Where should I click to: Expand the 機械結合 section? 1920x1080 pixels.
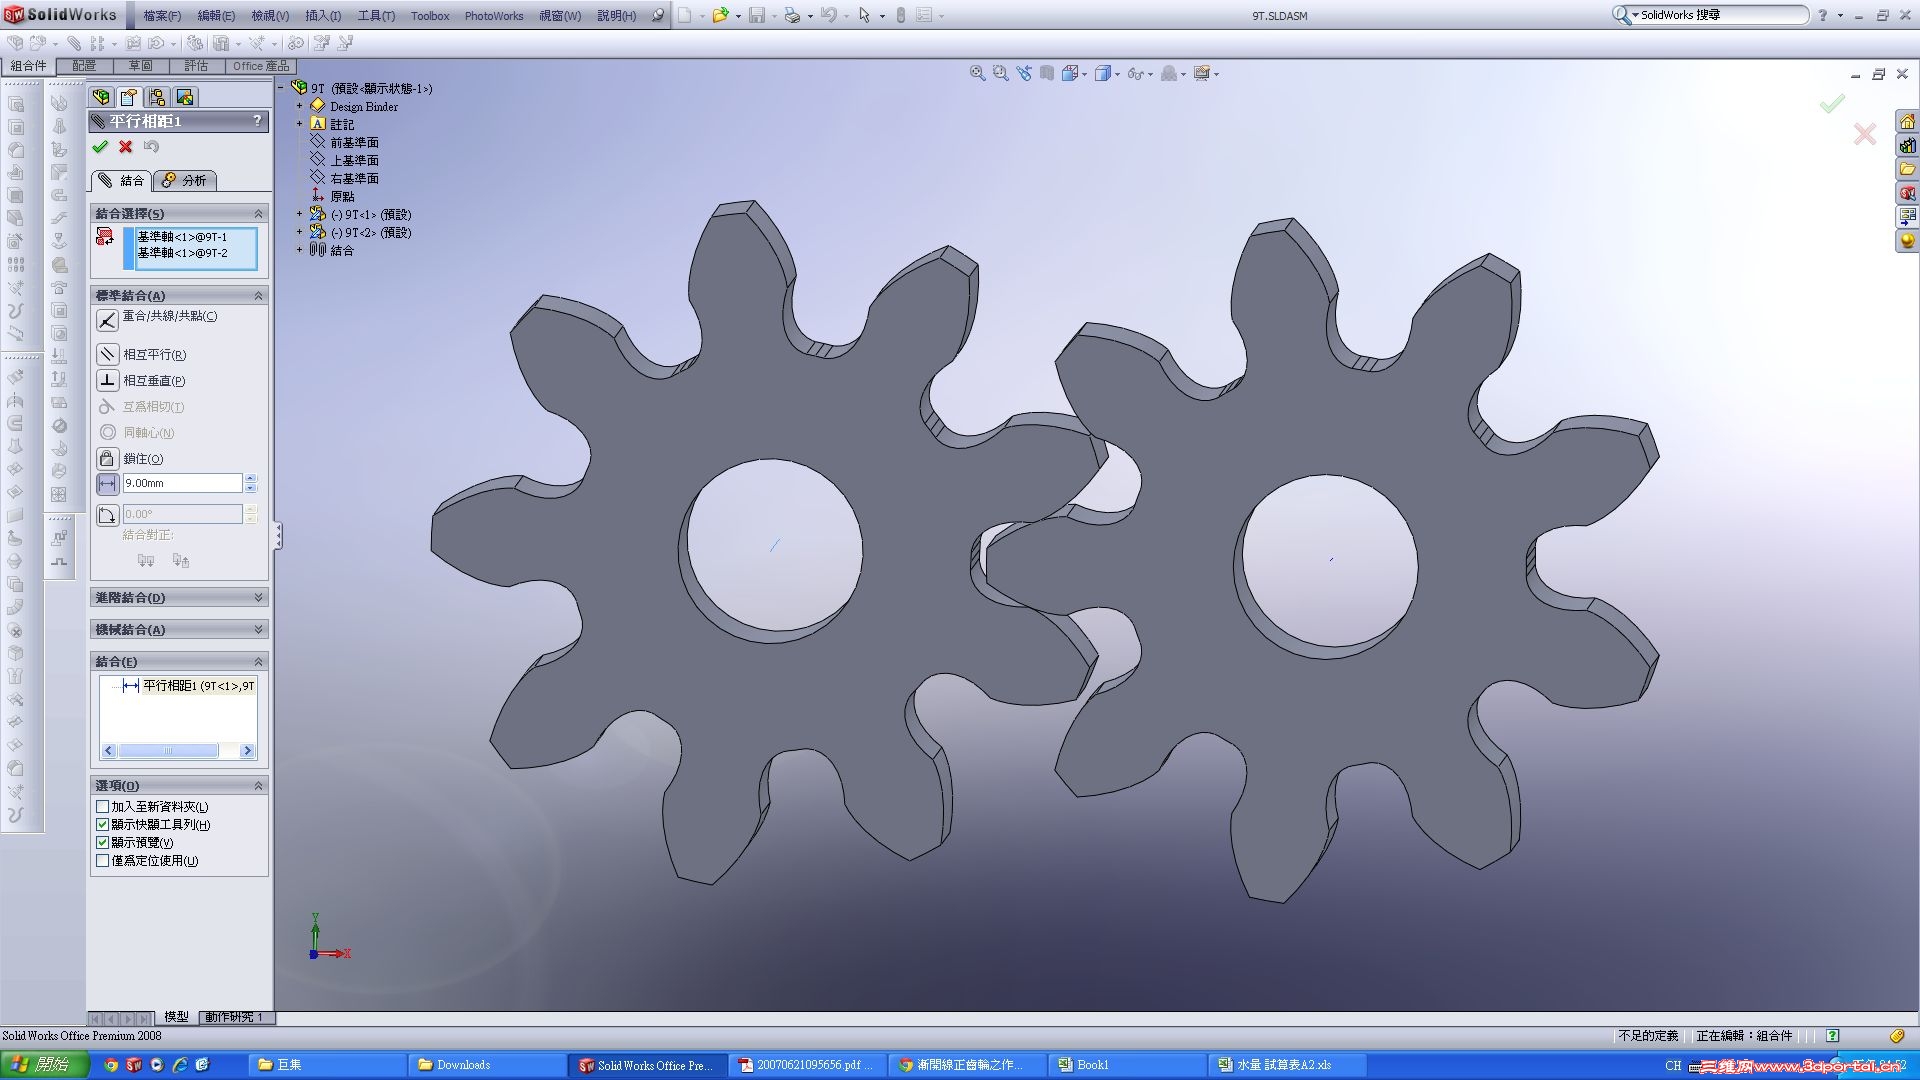(258, 629)
